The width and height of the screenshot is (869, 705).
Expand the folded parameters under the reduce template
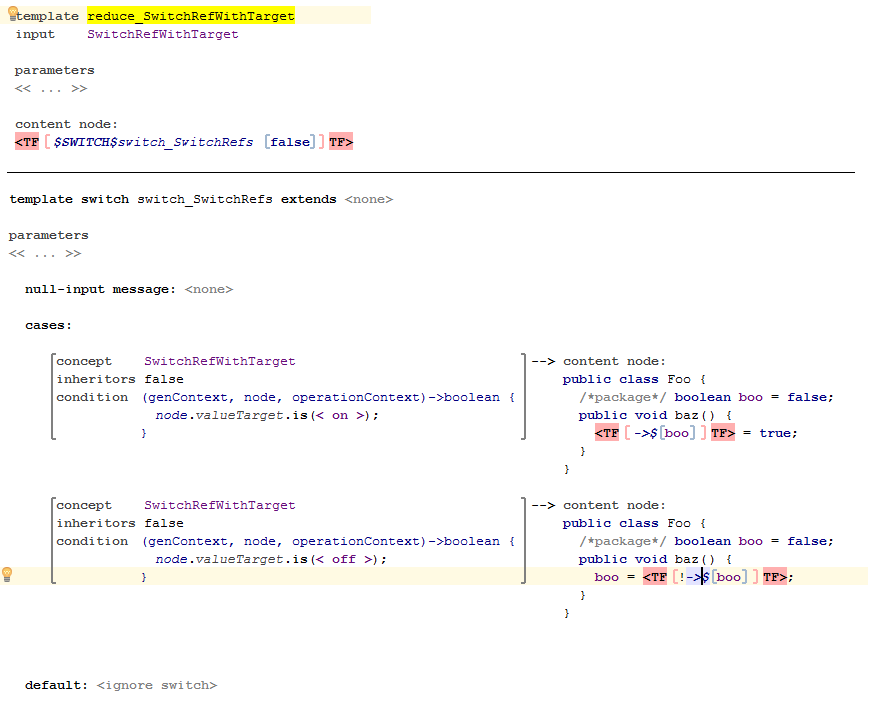tap(51, 89)
